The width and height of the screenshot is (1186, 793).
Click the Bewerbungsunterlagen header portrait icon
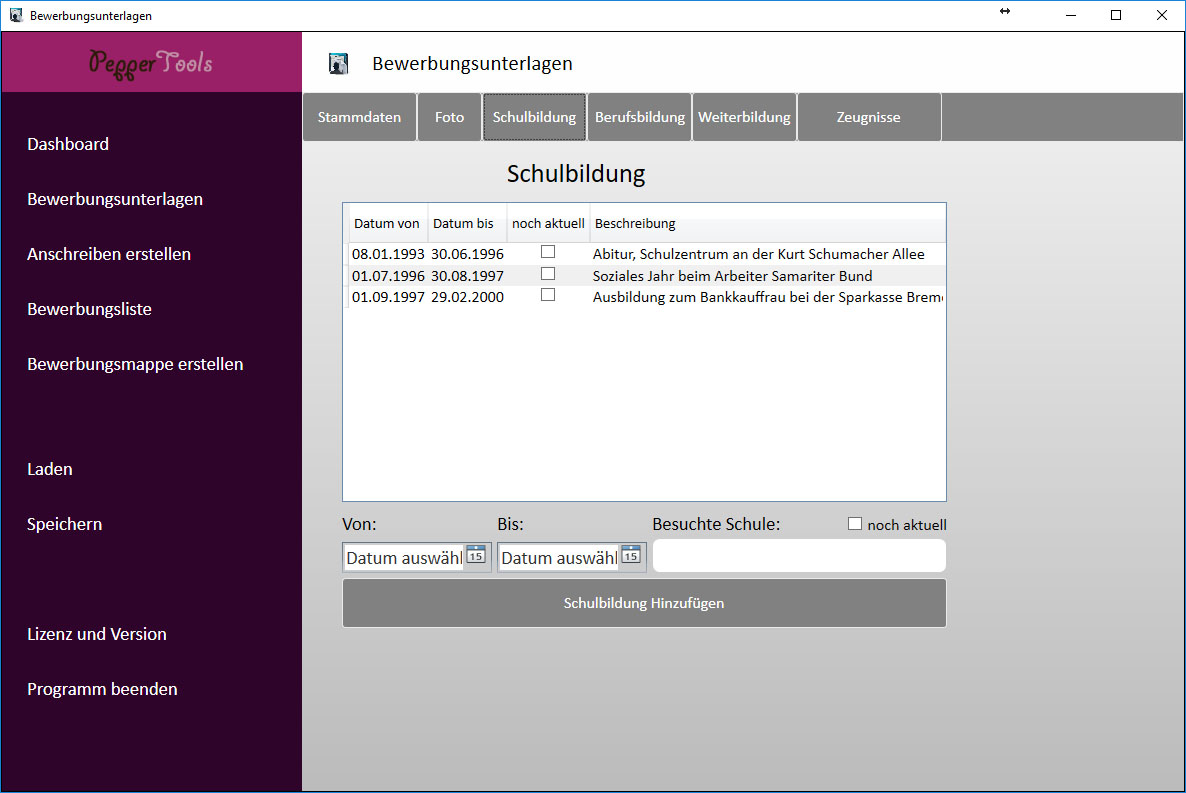pos(338,64)
